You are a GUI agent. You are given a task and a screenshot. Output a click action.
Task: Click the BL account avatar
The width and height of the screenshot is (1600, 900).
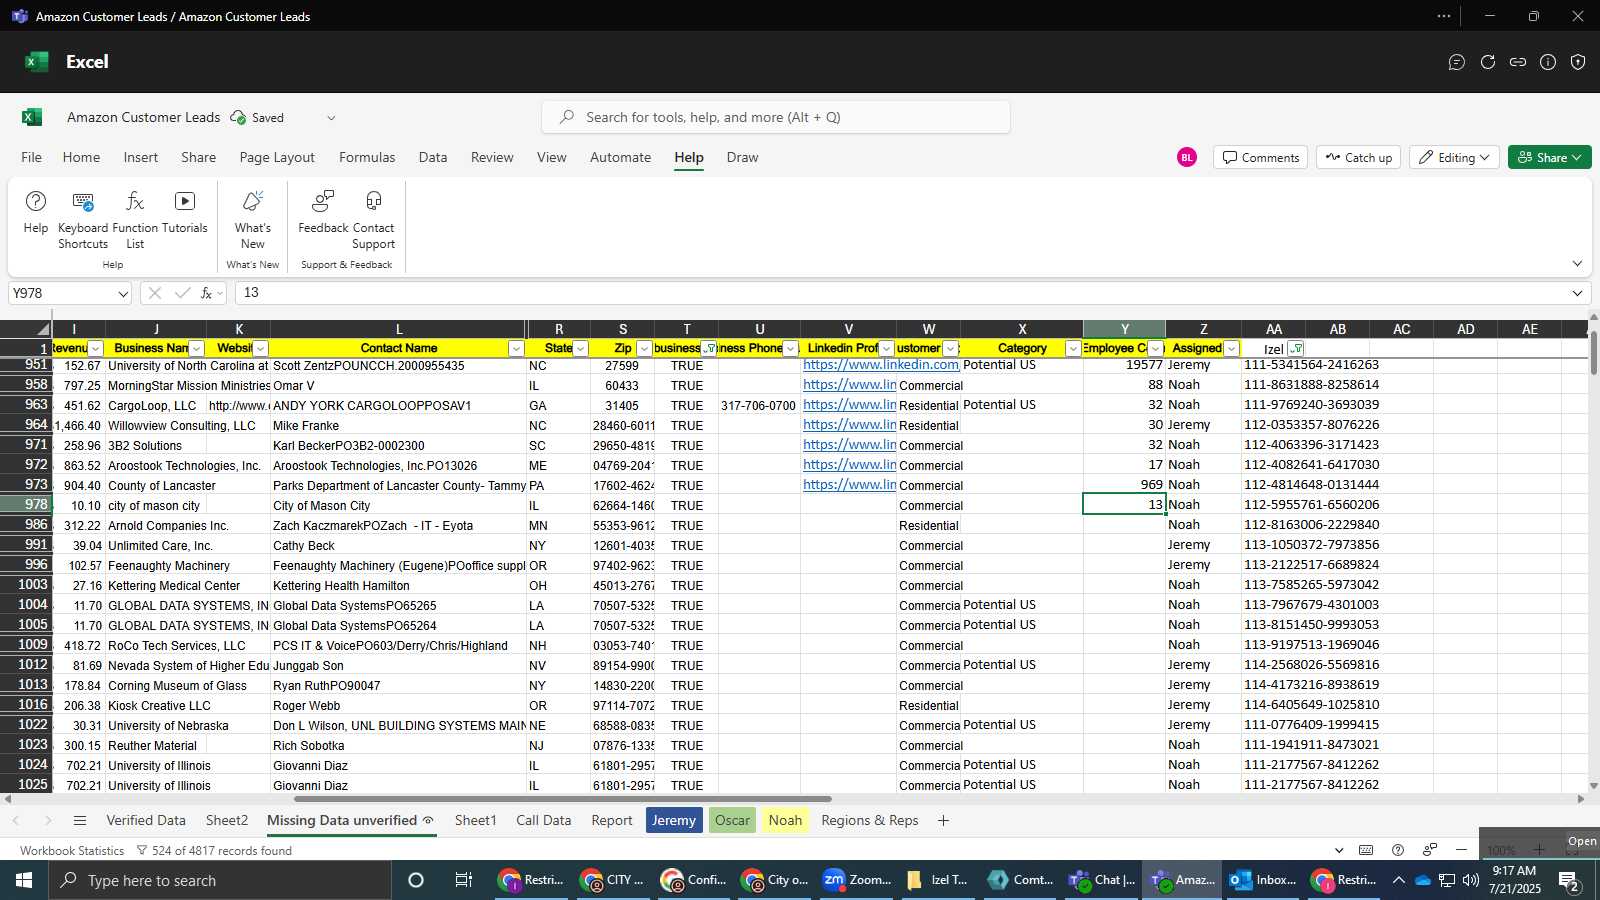(x=1187, y=157)
